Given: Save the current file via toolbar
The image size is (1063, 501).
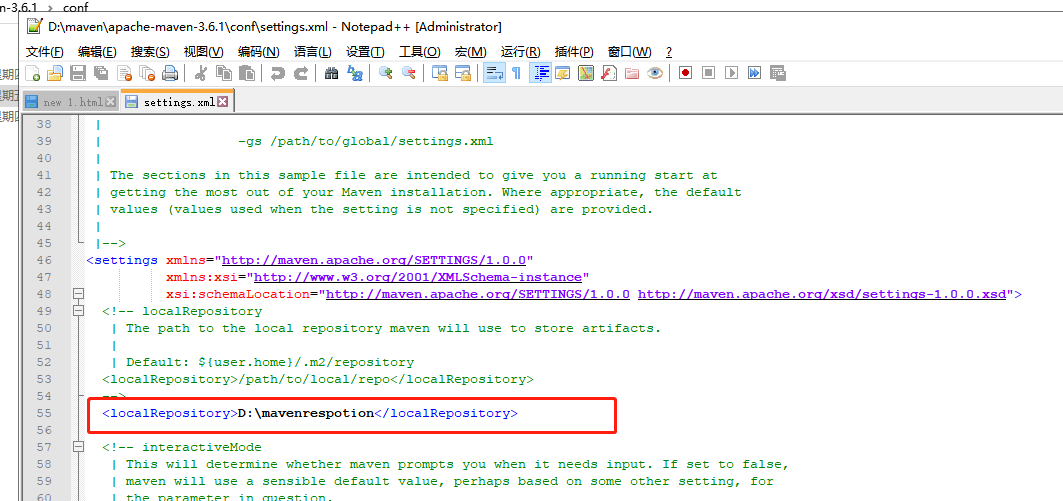Looking at the screenshot, I should click(78, 73).
